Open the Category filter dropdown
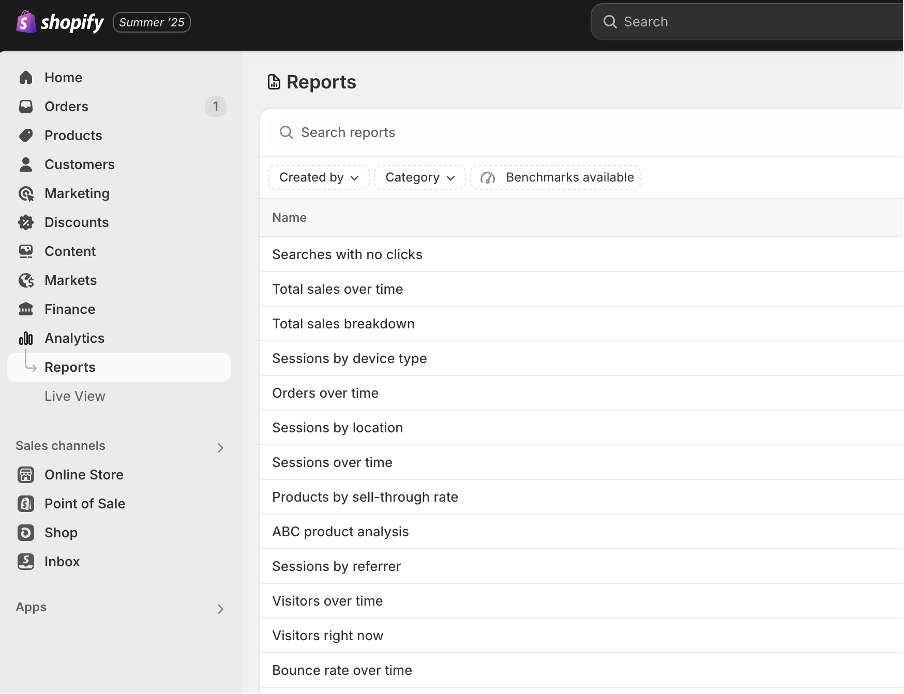Viewport: 904px width, 694px height. (x=419, y=177)
